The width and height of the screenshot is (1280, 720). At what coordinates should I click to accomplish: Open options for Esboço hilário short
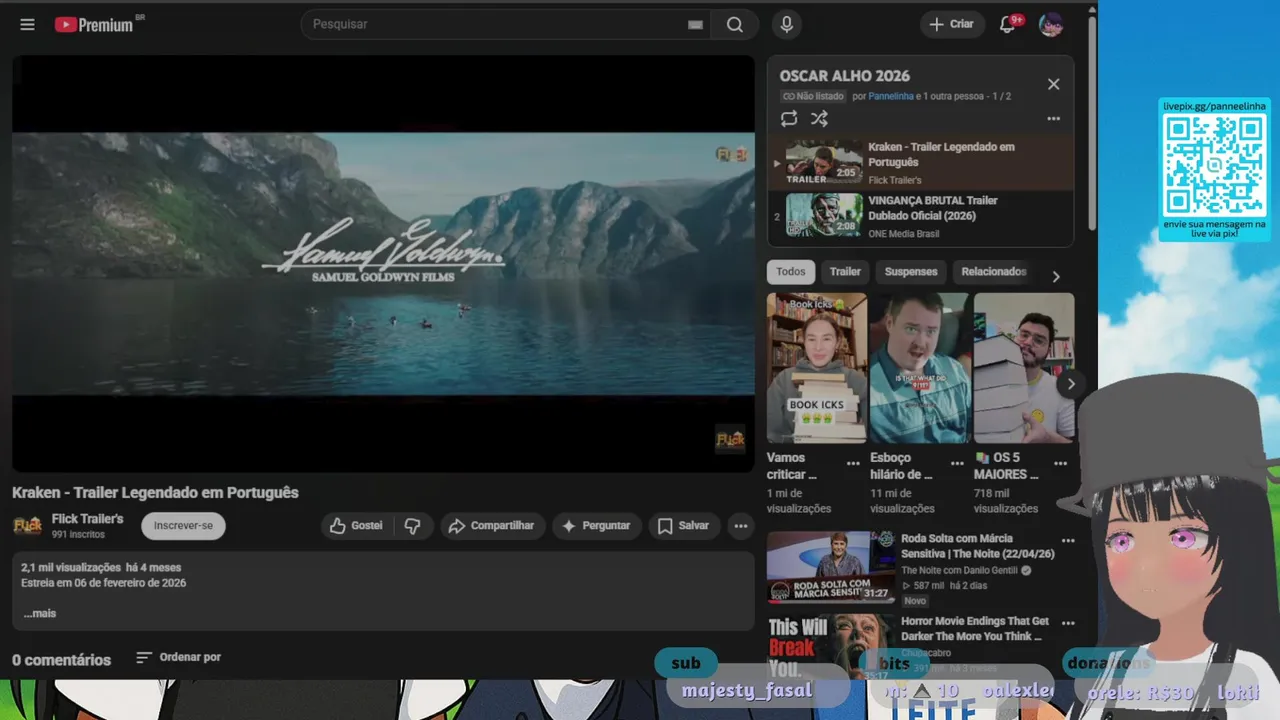click(957, 464)
